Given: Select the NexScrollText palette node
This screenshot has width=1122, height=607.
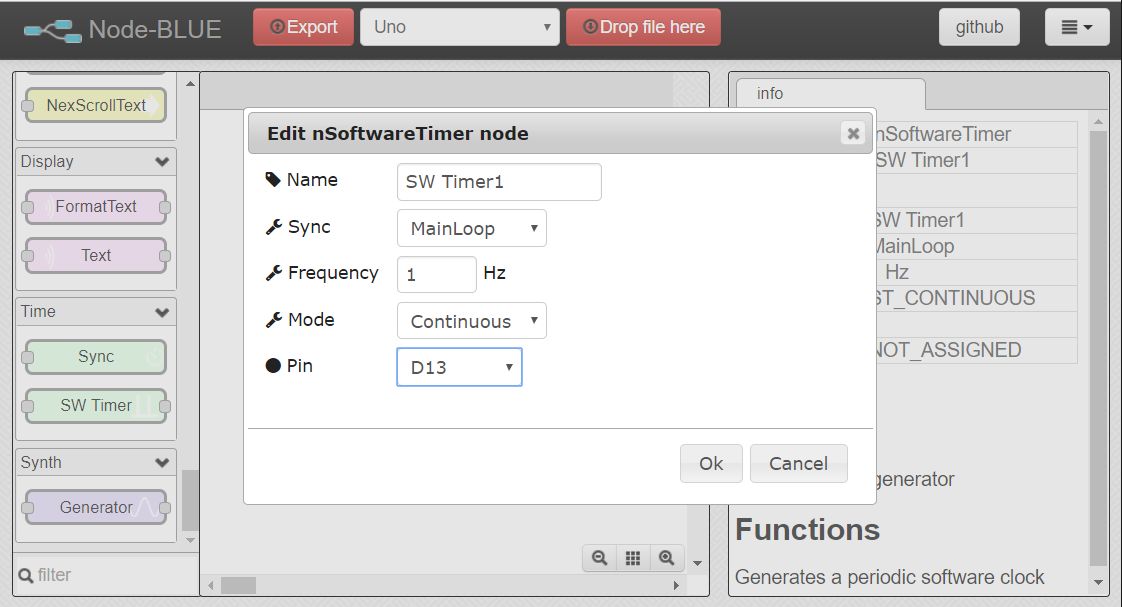Looking at the screenshot, I should (96, 105).
